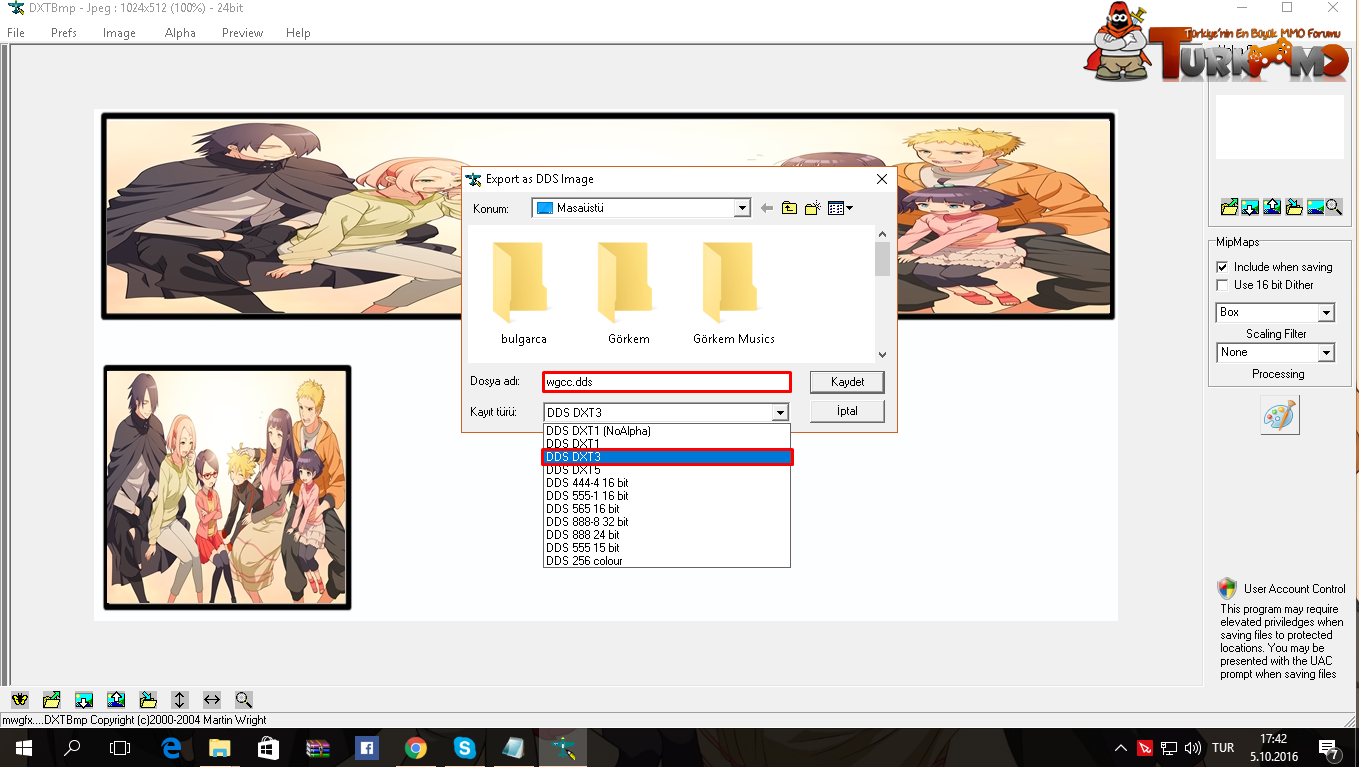Collapse the Kayıt türü format dropdown
Image resolution: width=1359 pixels, height=767 pixels.
tap(780, 413)
